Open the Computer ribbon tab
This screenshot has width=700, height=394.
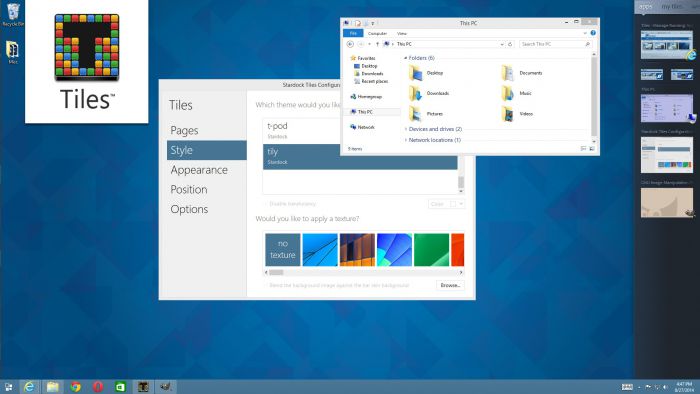point(377,33)
